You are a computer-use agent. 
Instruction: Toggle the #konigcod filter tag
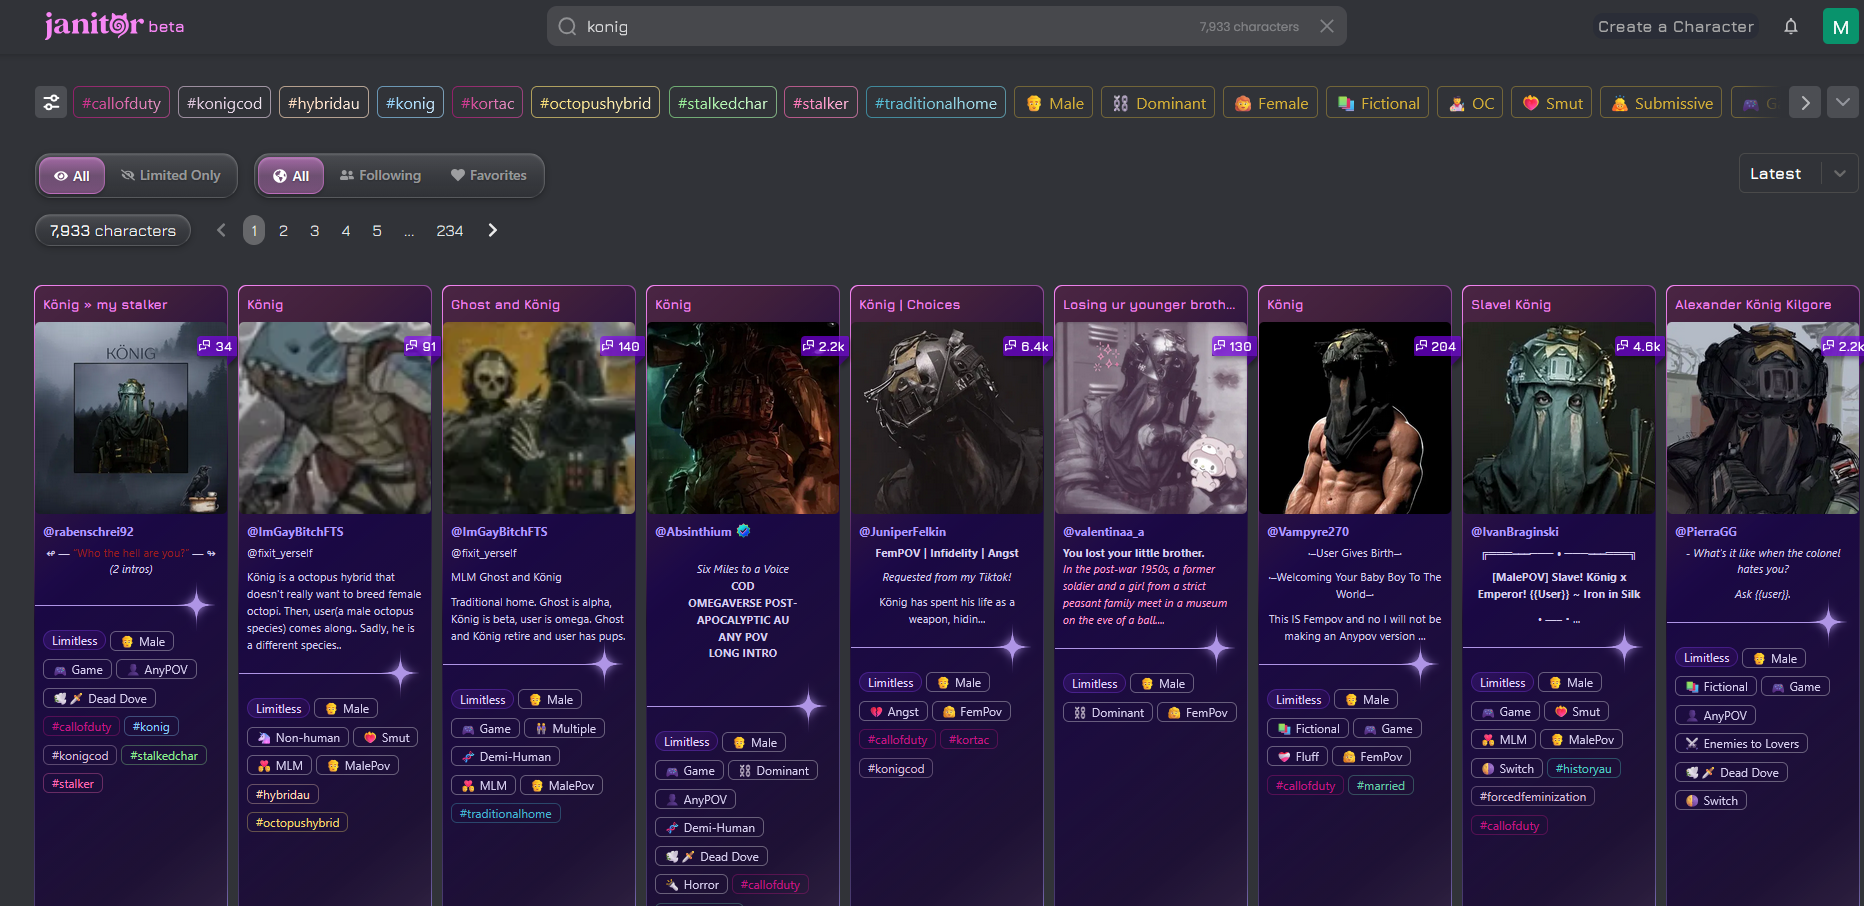224,103
